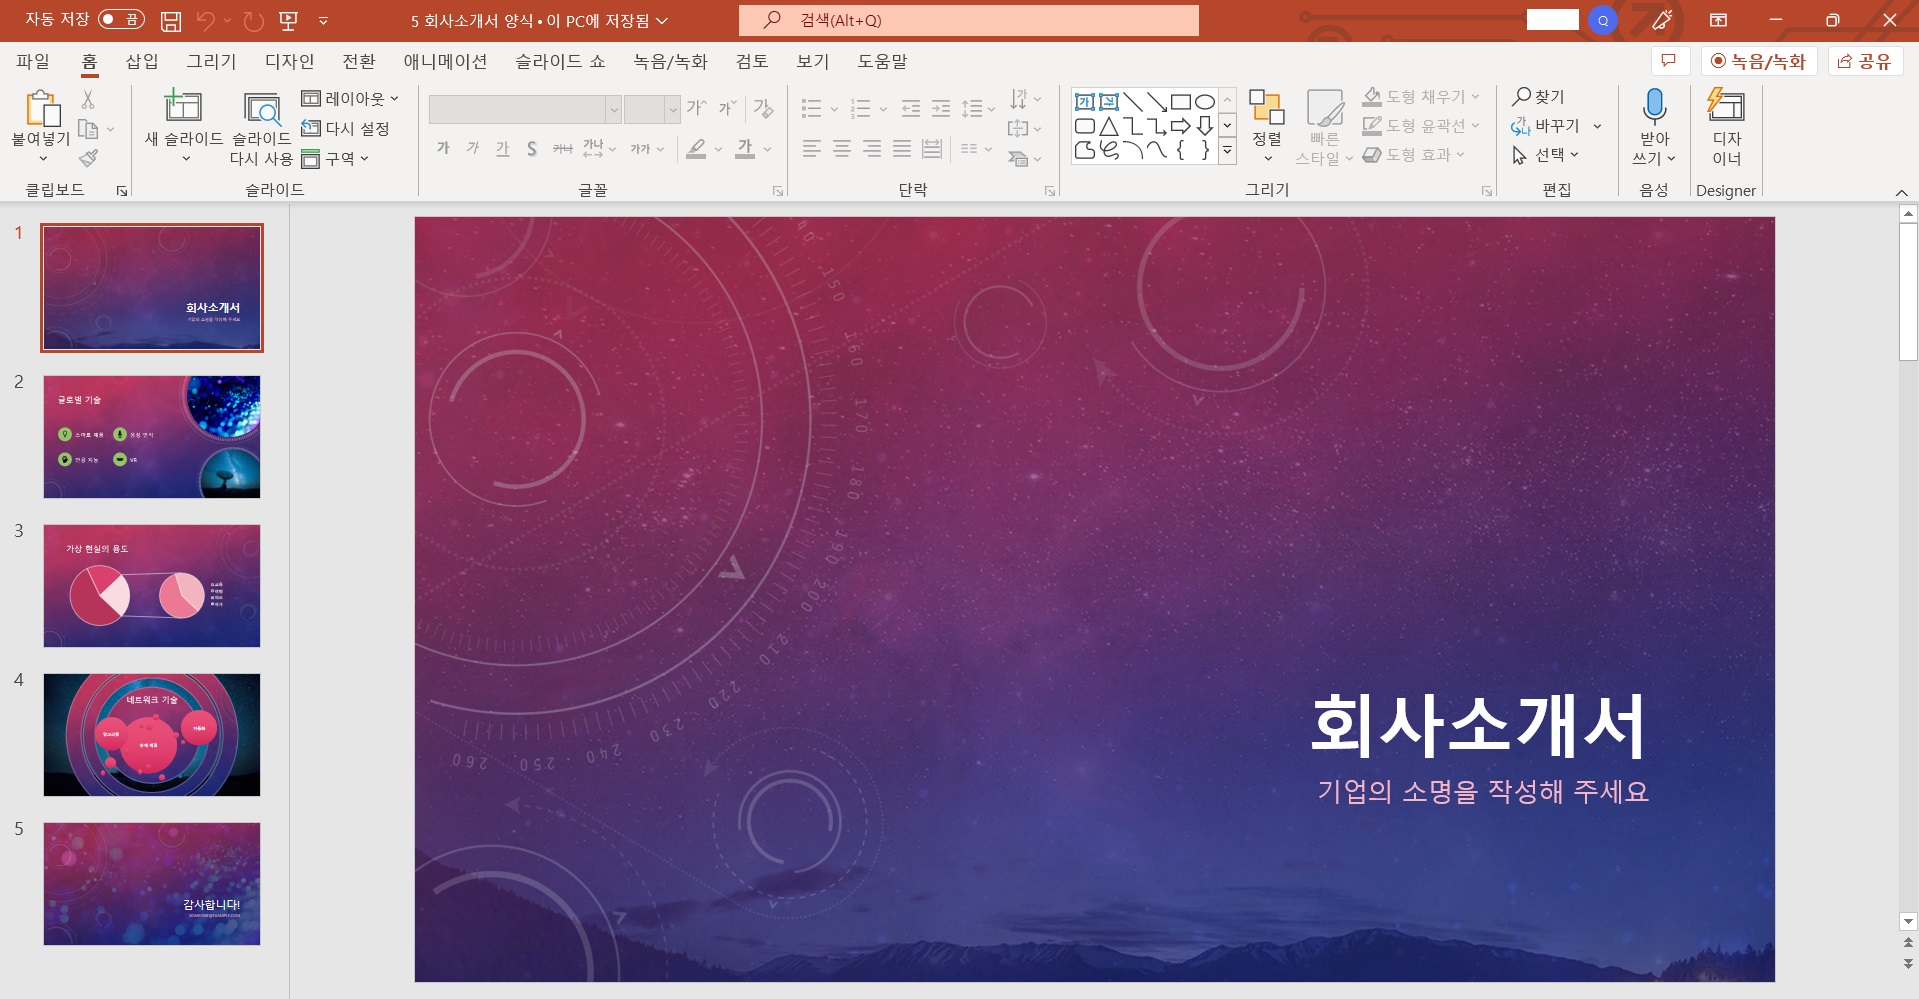
Task: Toggle Bold (가) formatting
Action: (x=443, y=149)
